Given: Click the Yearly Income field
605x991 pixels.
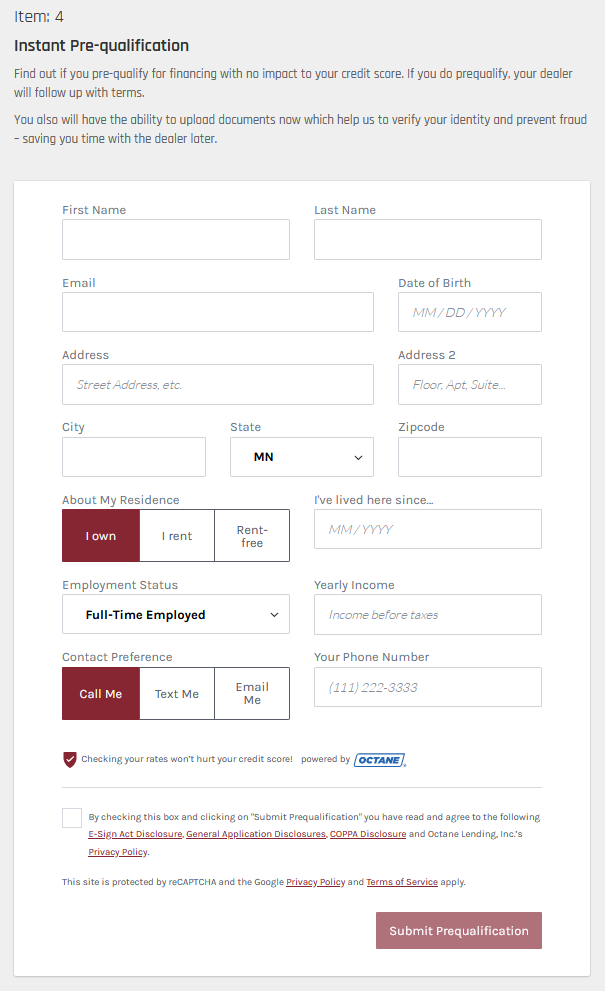Looking at the screenshot, I should coord(428,615).
